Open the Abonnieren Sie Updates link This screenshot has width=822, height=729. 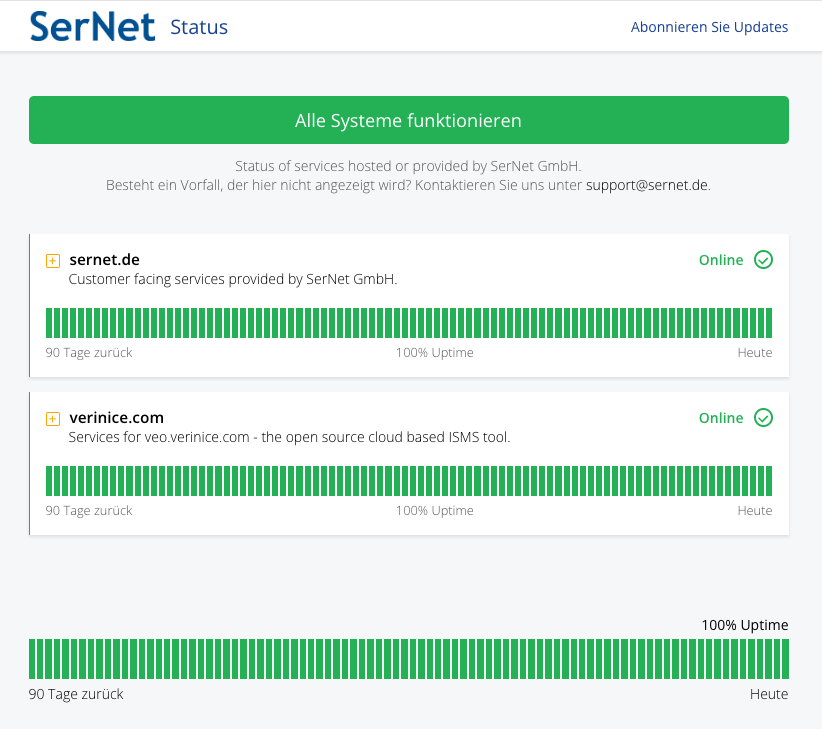pyautogui.click(x=709, y=27)
